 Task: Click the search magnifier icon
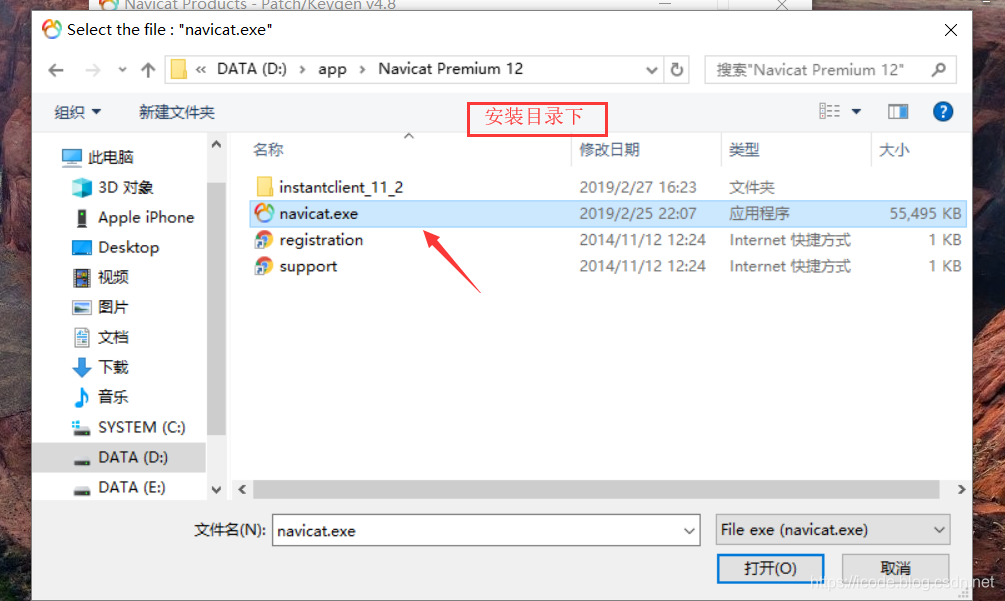pyautogui.click(x=939, y=70)
